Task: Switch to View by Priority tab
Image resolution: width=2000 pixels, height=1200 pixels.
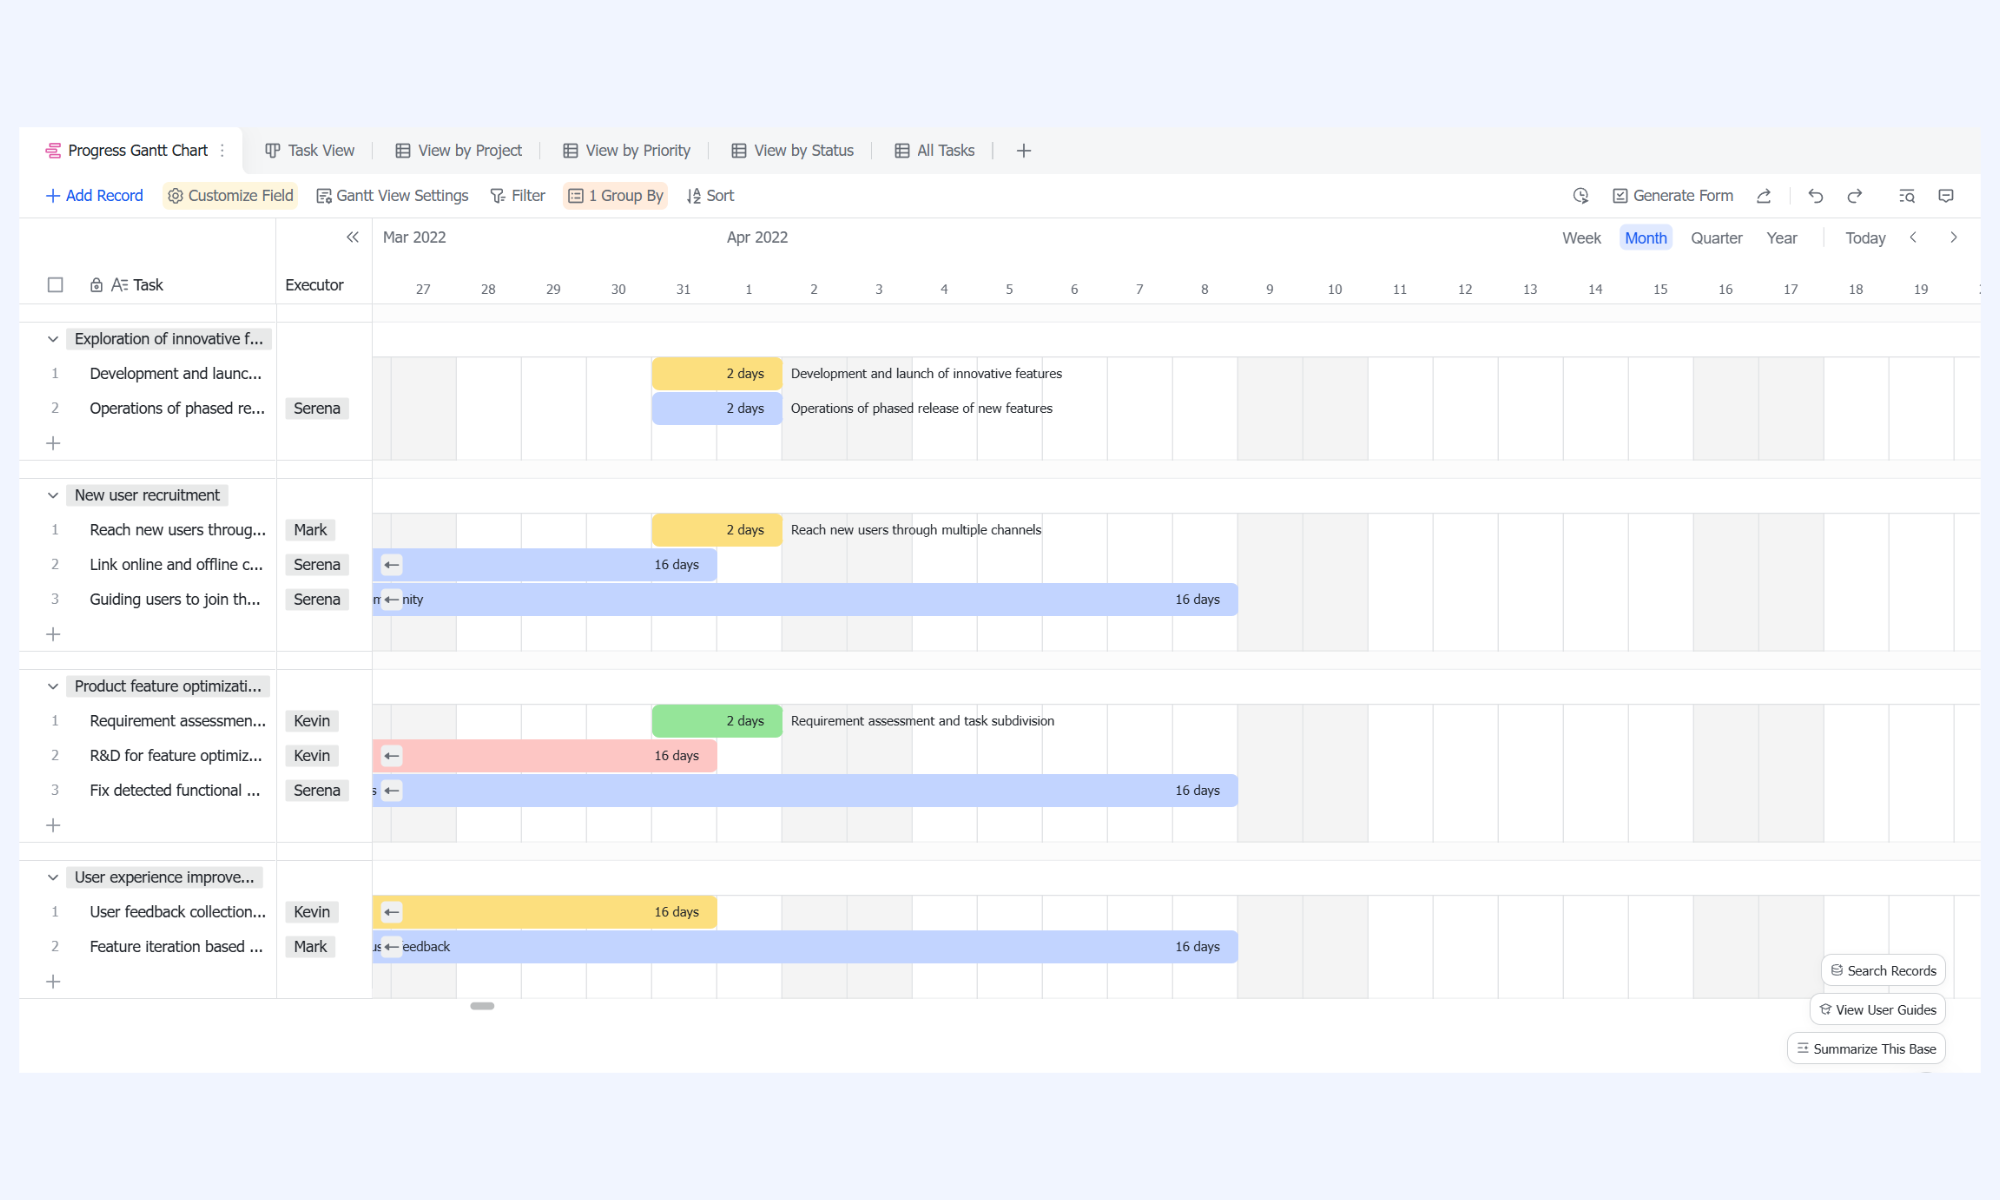Action: 627,151
